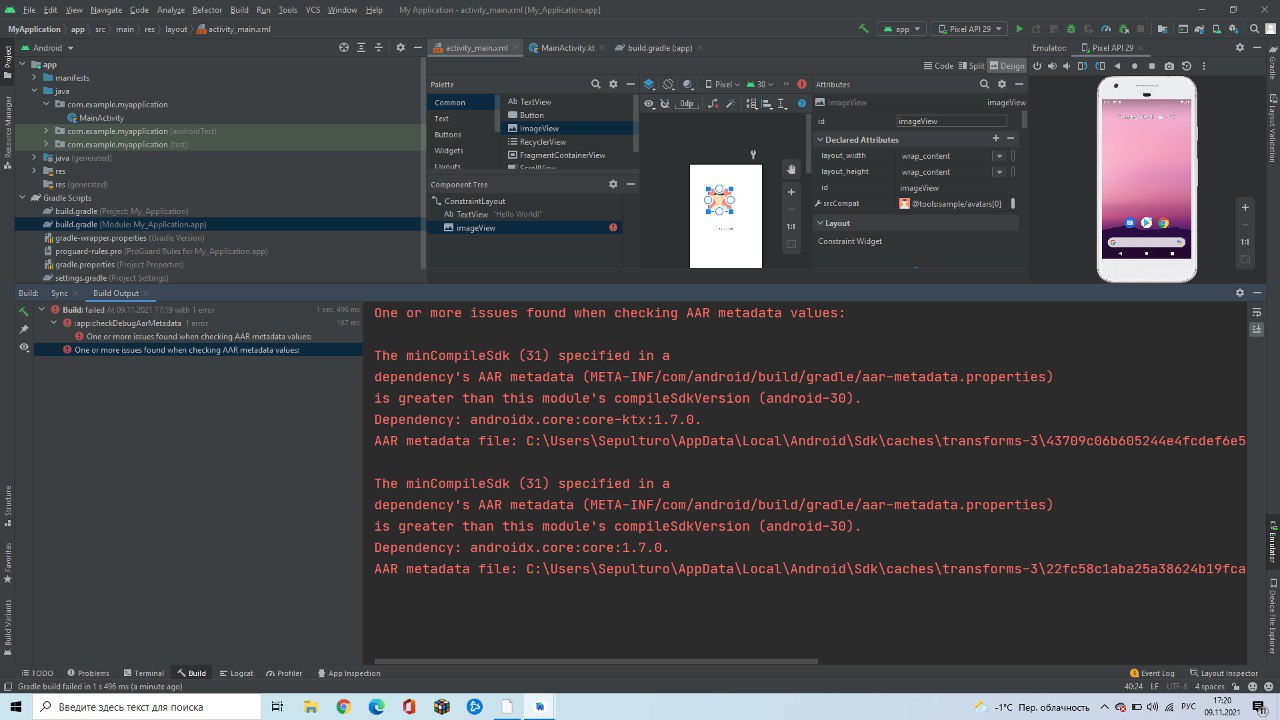1280x720 pixels.
Task: Open the Pixel API 29 device dropdown
Action: pyautogui.click(x=968, y=29)
